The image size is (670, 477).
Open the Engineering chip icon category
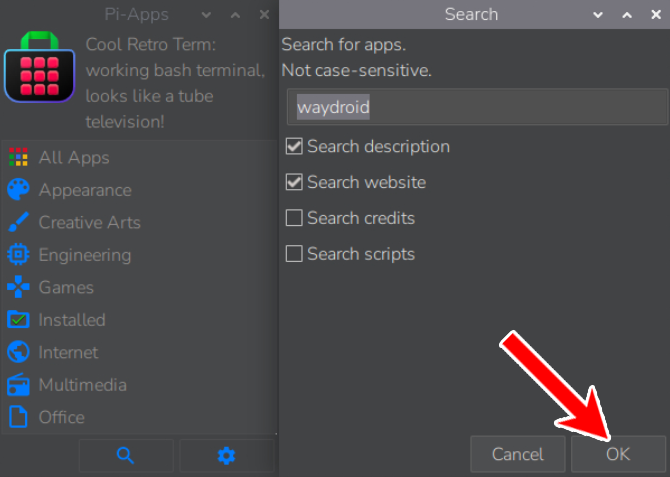coord(18,255)
